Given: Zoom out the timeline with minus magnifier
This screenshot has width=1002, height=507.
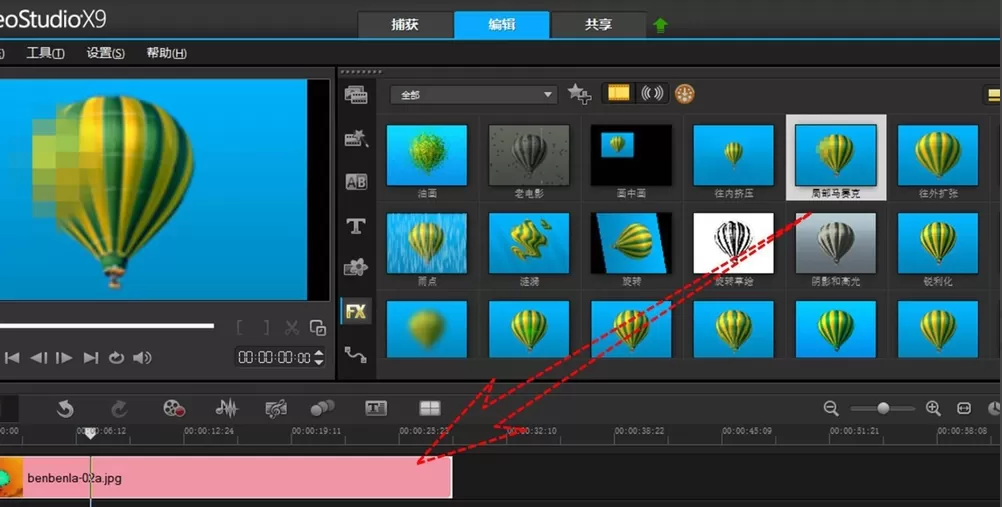Looking at the screenshot, I should [831, 408].
